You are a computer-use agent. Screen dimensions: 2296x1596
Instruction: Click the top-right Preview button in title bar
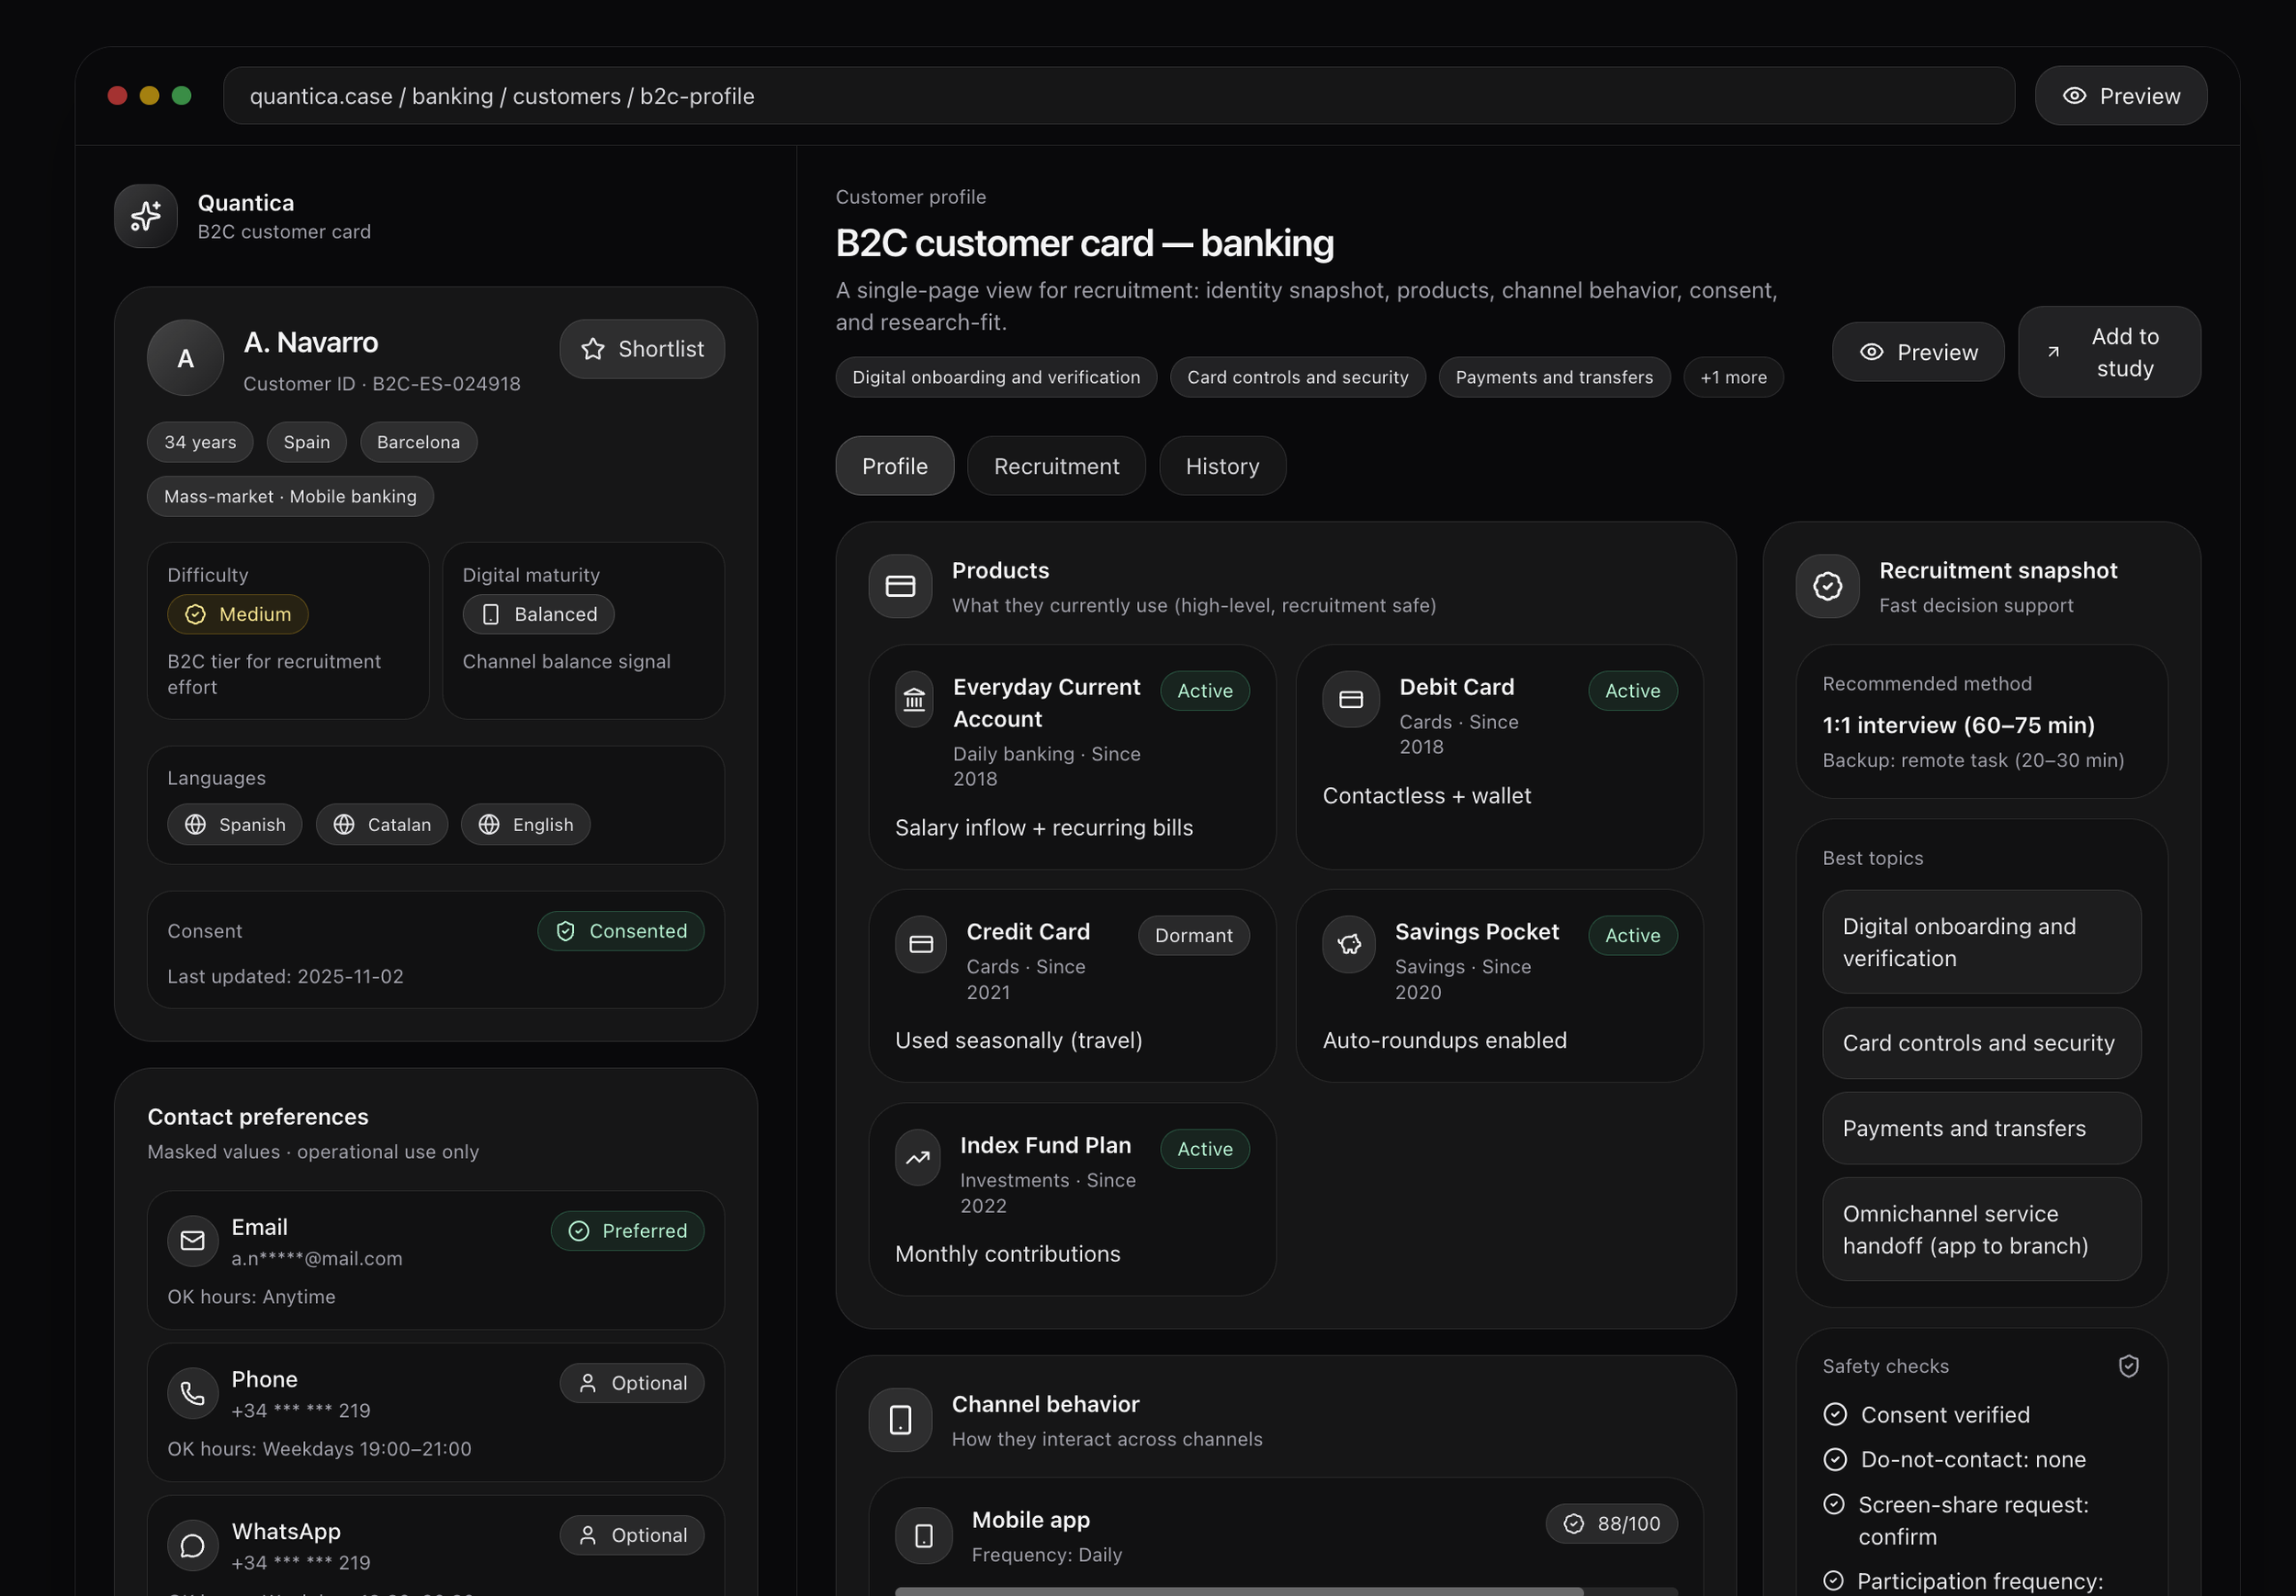pos(2120,96)
